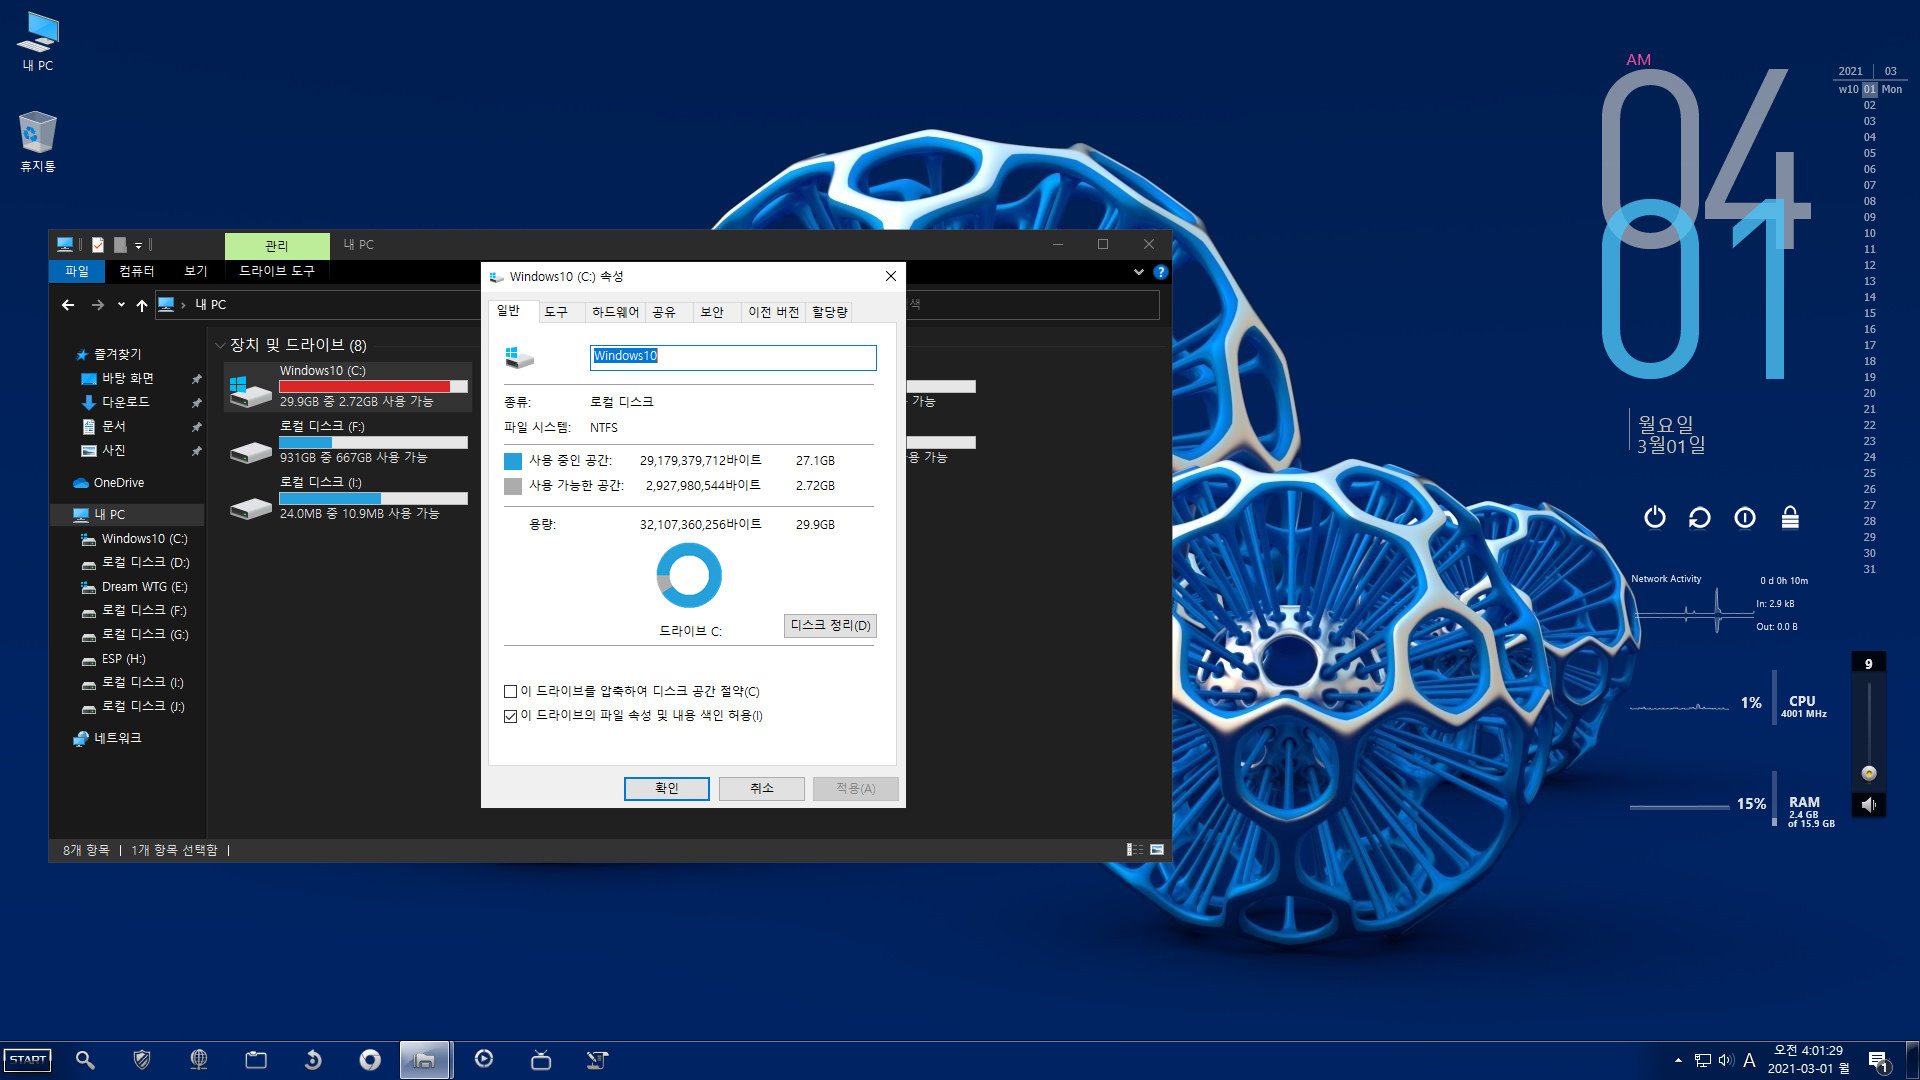
Task: Select ESP (H:) in navigation tree
Action: [x=123, y=659]
